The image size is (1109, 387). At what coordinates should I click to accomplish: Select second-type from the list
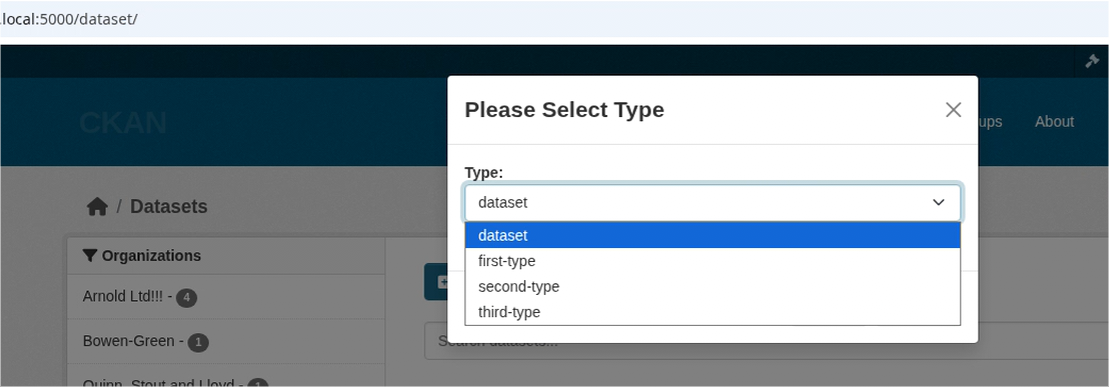(712, 287)
